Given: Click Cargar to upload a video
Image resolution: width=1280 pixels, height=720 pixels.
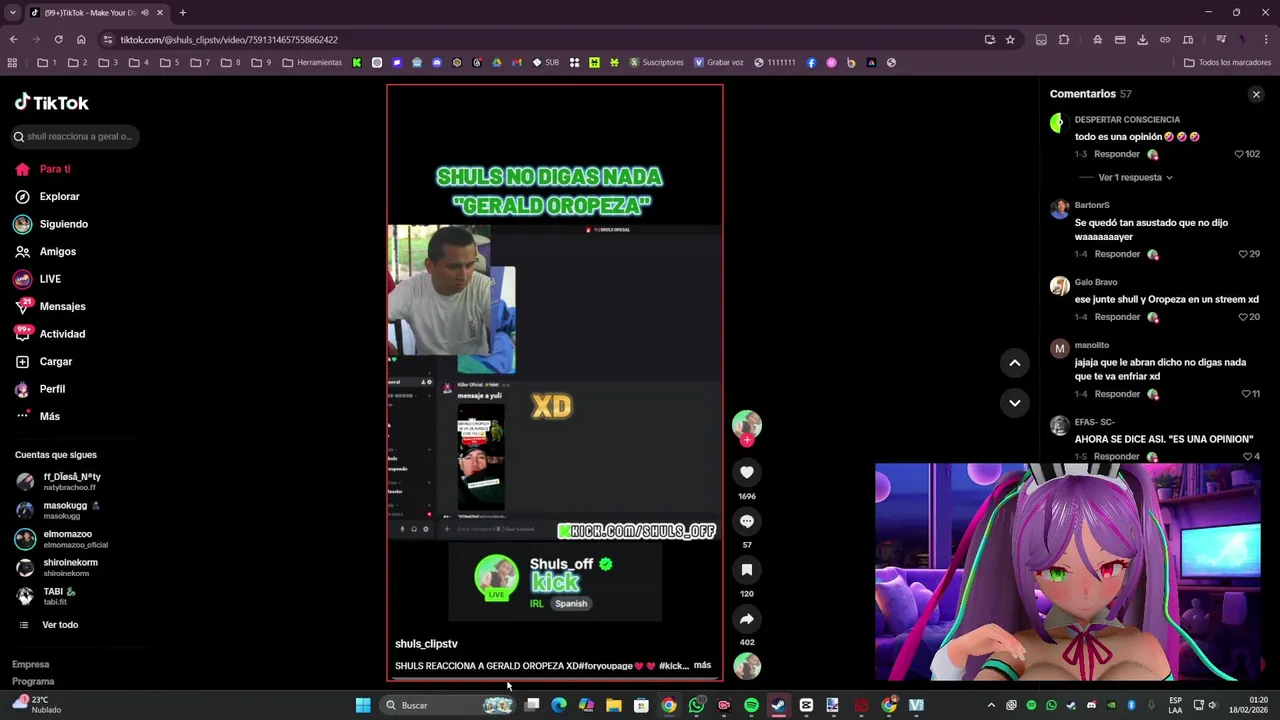Looking at the screenshot, I should click(x=55, y=362).
